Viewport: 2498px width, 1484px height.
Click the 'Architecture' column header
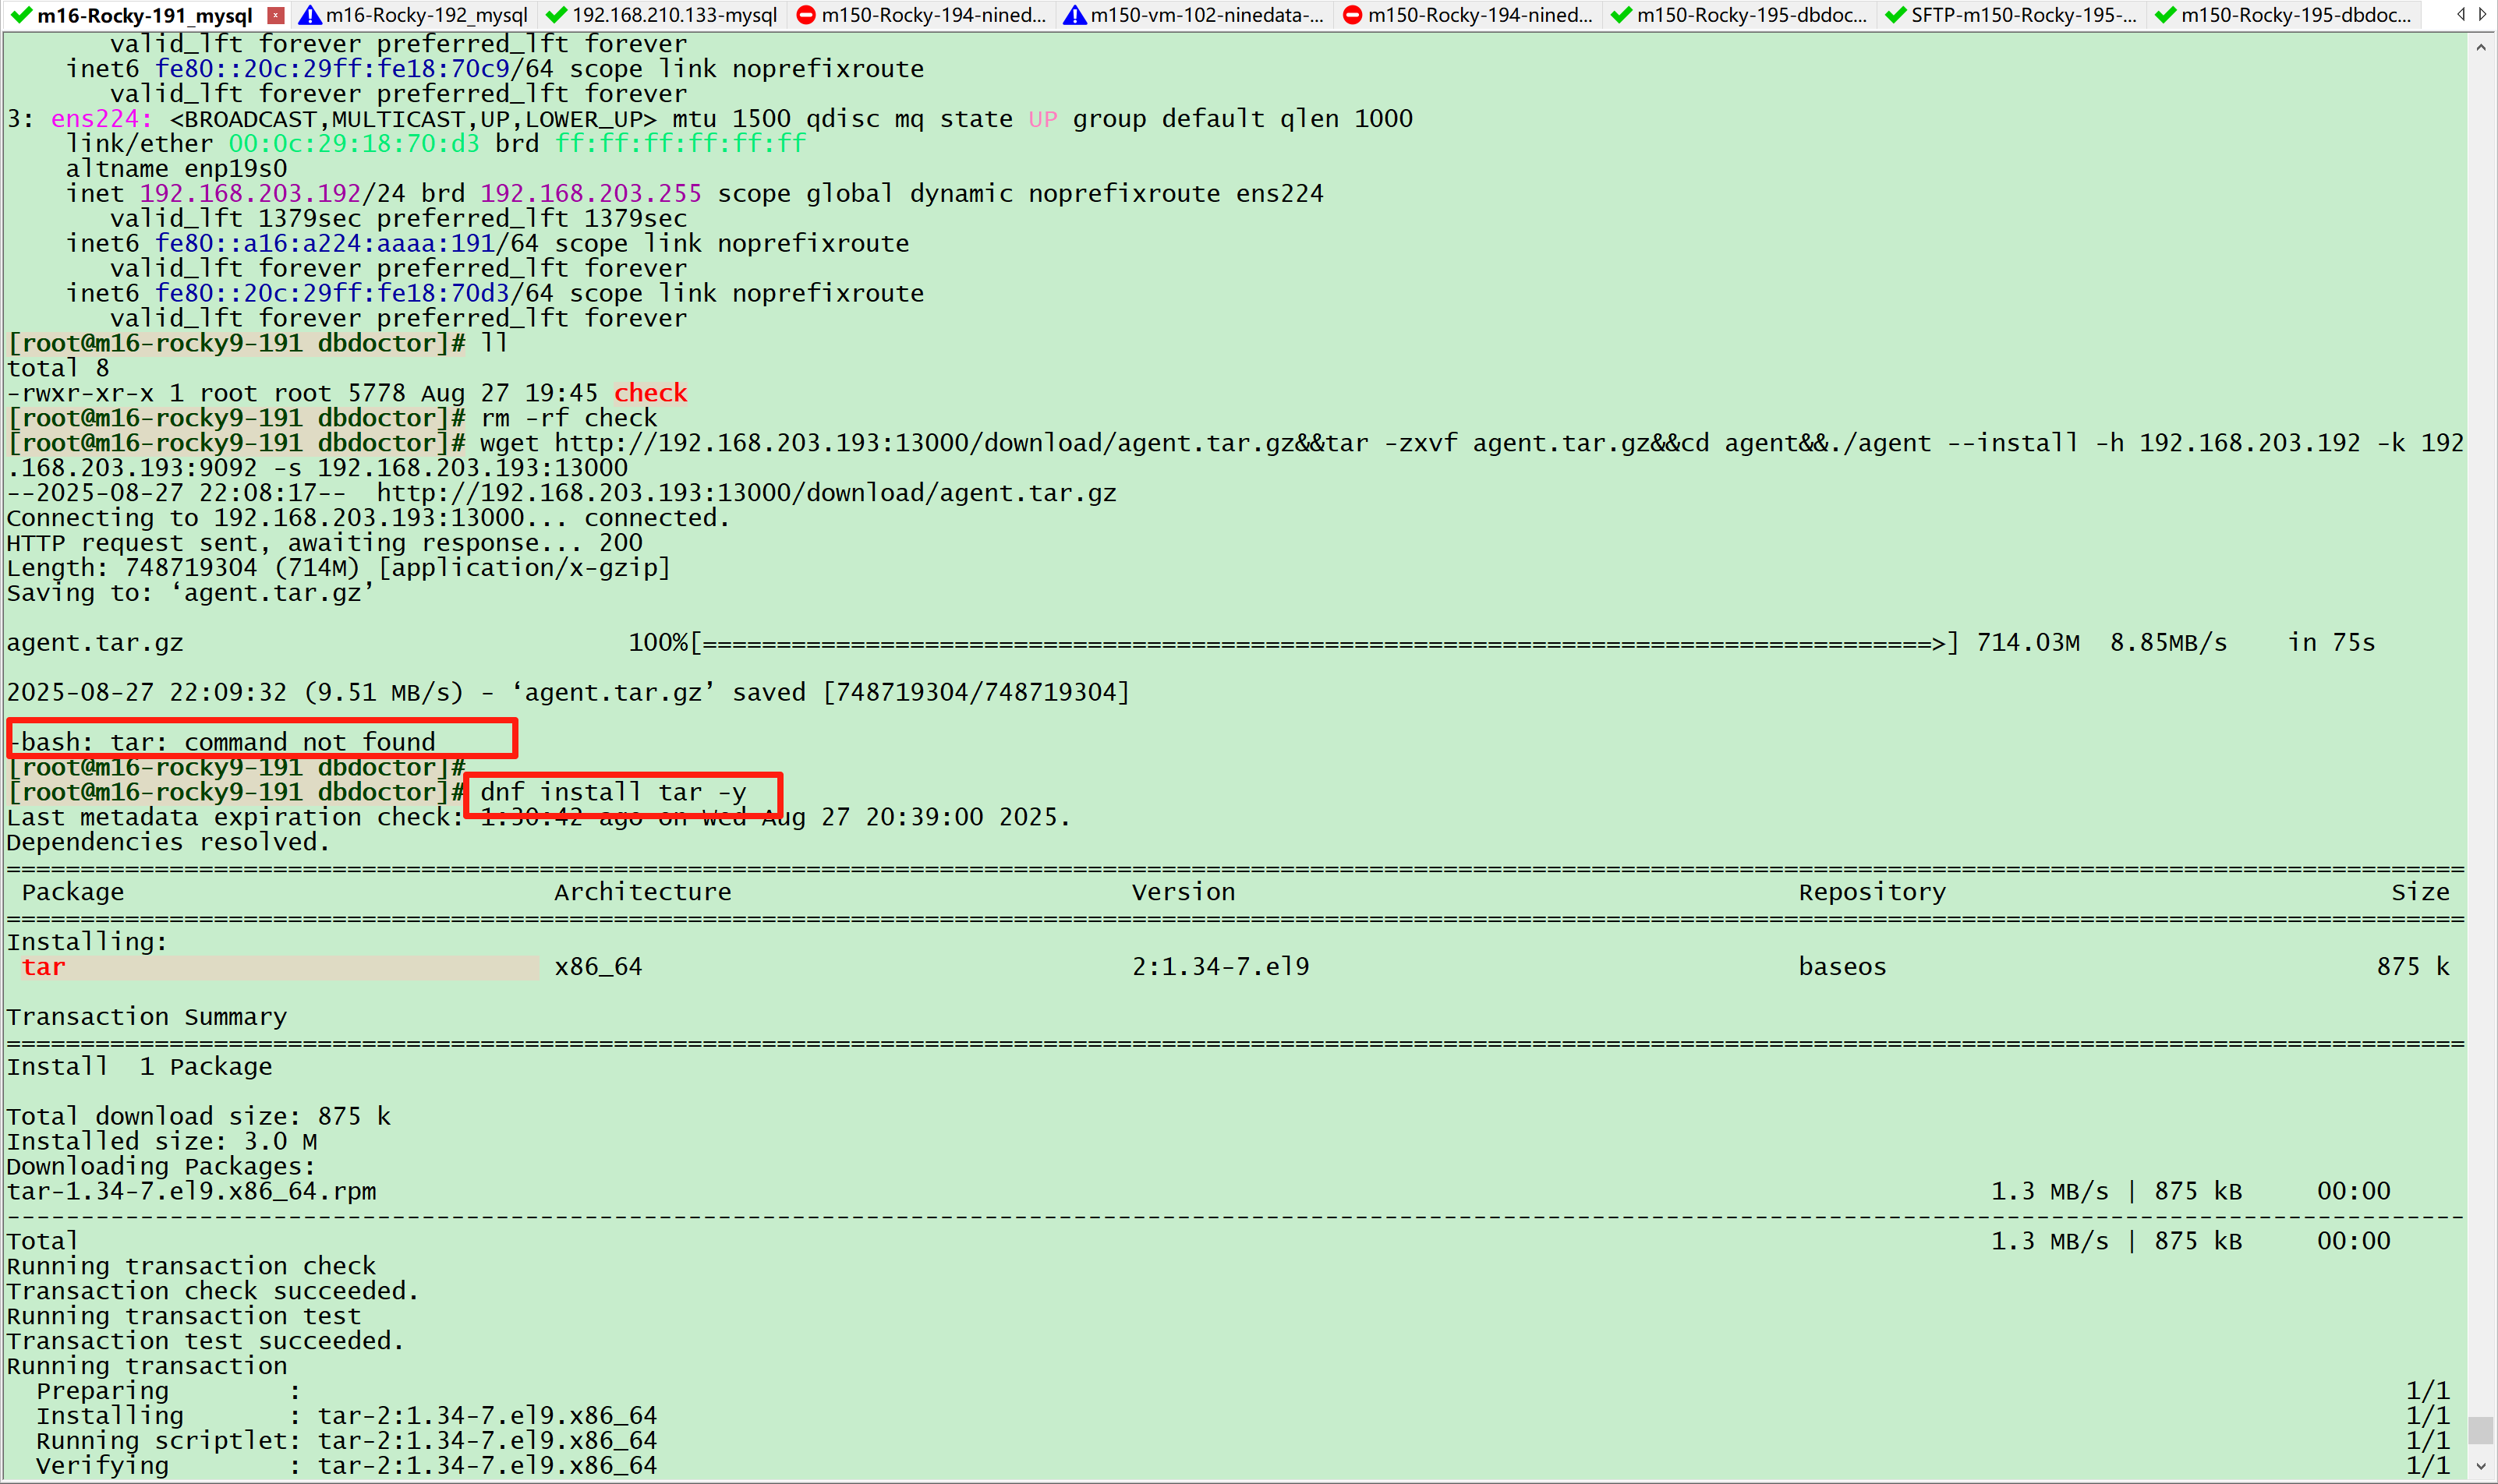[643, 892]
